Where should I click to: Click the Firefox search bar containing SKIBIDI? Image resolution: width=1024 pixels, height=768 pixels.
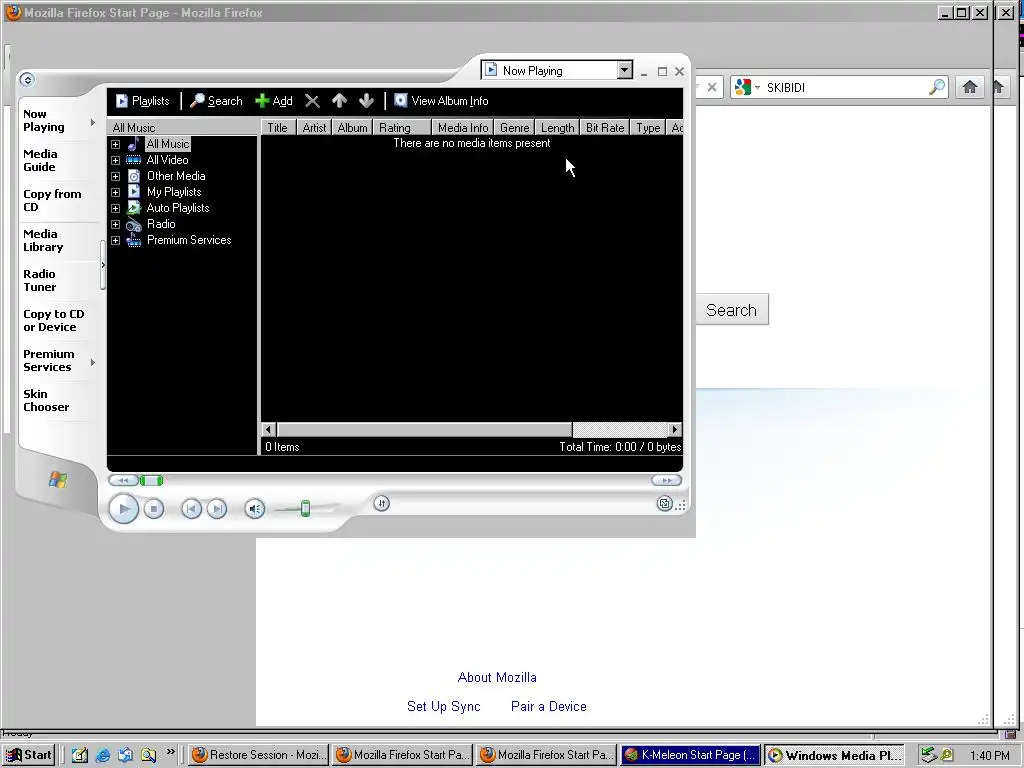coord(838,87)
